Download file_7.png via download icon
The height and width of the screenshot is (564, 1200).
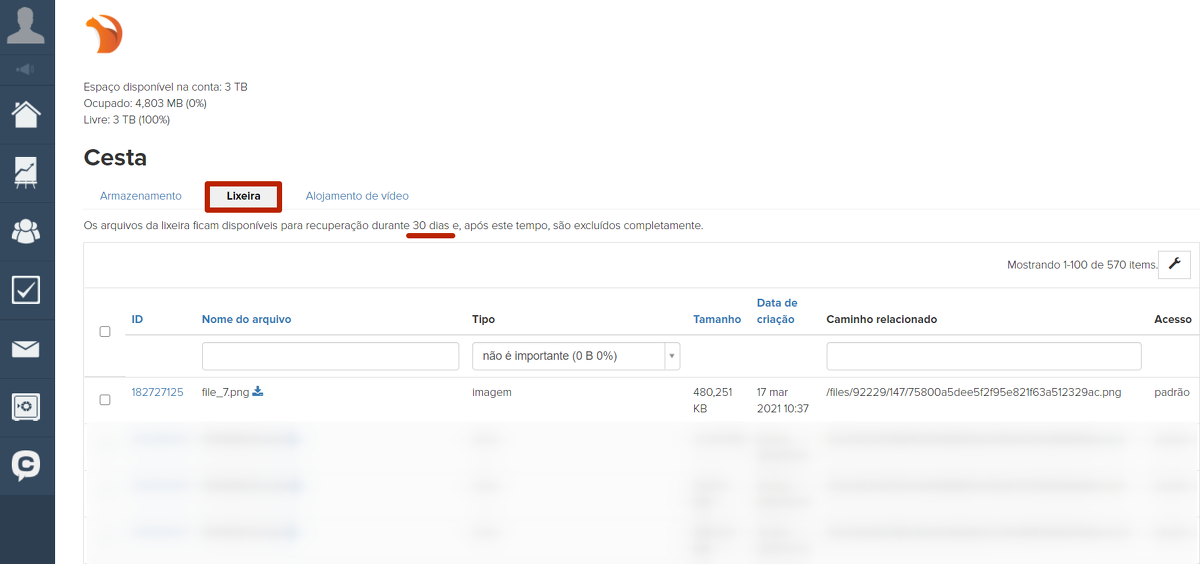tap(258, 391)
